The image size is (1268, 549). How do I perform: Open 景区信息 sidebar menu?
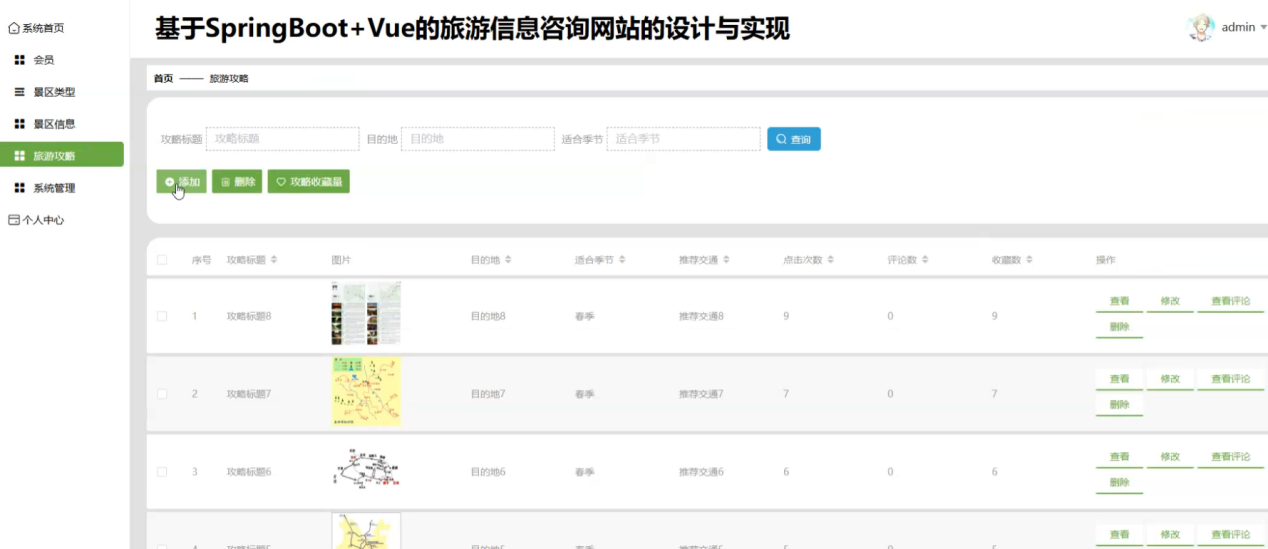click(62, 124)
